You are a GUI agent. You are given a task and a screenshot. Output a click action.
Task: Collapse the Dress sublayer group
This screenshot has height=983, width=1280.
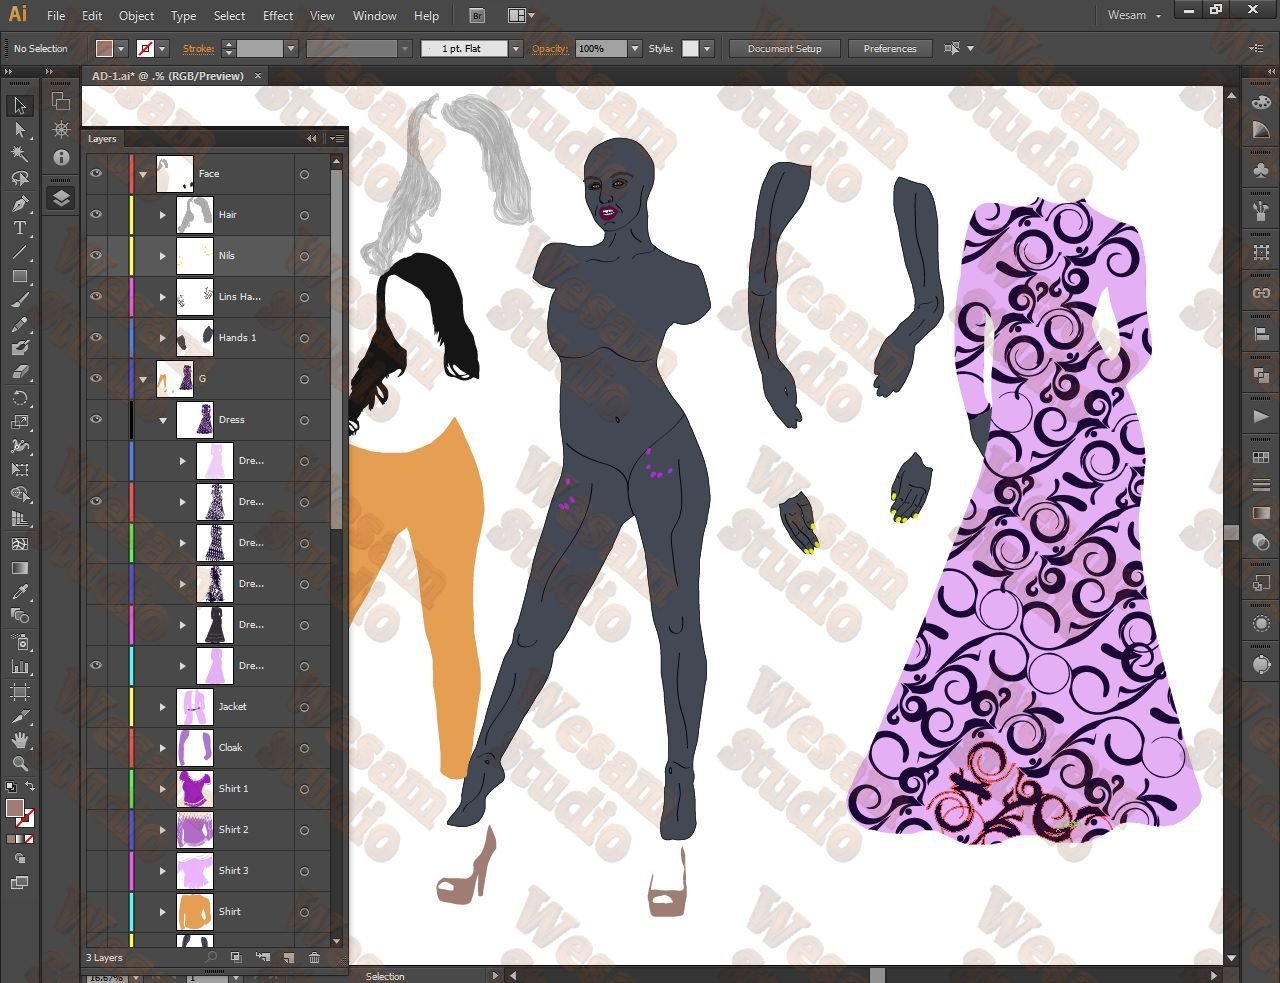(x=163, y=420)
